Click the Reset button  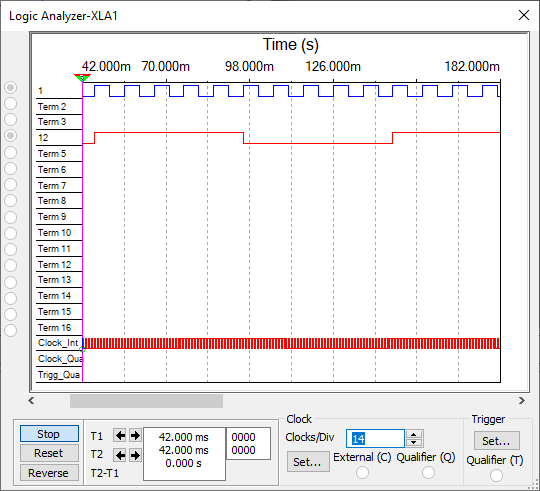pos(49,453)
